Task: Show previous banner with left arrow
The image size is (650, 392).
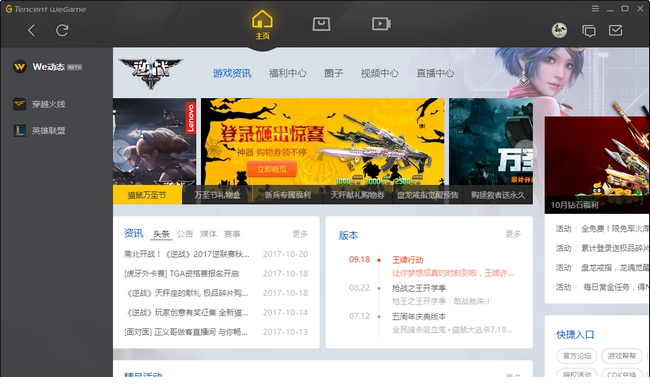Action: (x=120, y=152)
